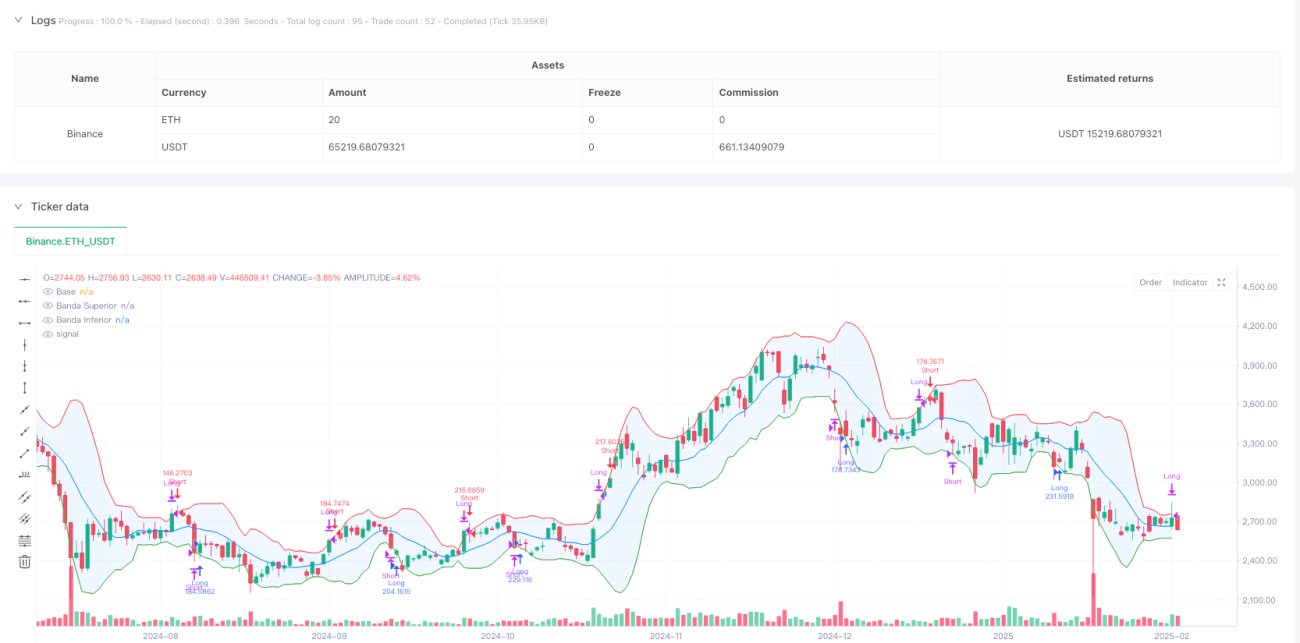The width and height of the screenshot is (1300, 643).
Task: Open the Binance.ETH_USDT tab
Action: tap(70, 241)
